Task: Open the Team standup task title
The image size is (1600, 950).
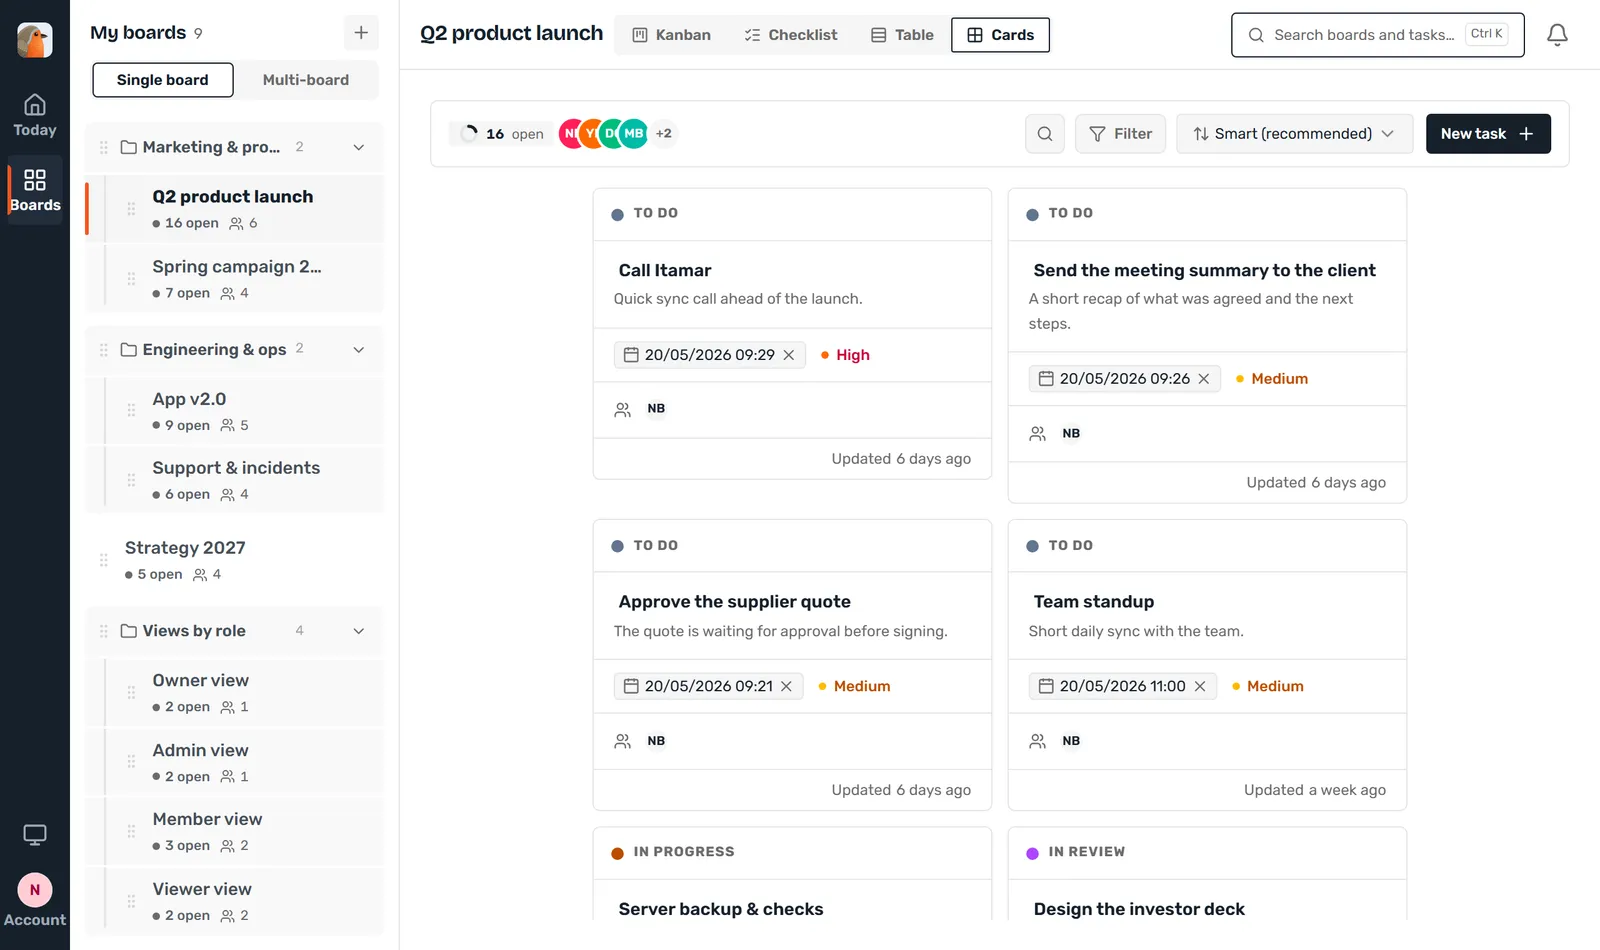Action: click(1094, 602)
